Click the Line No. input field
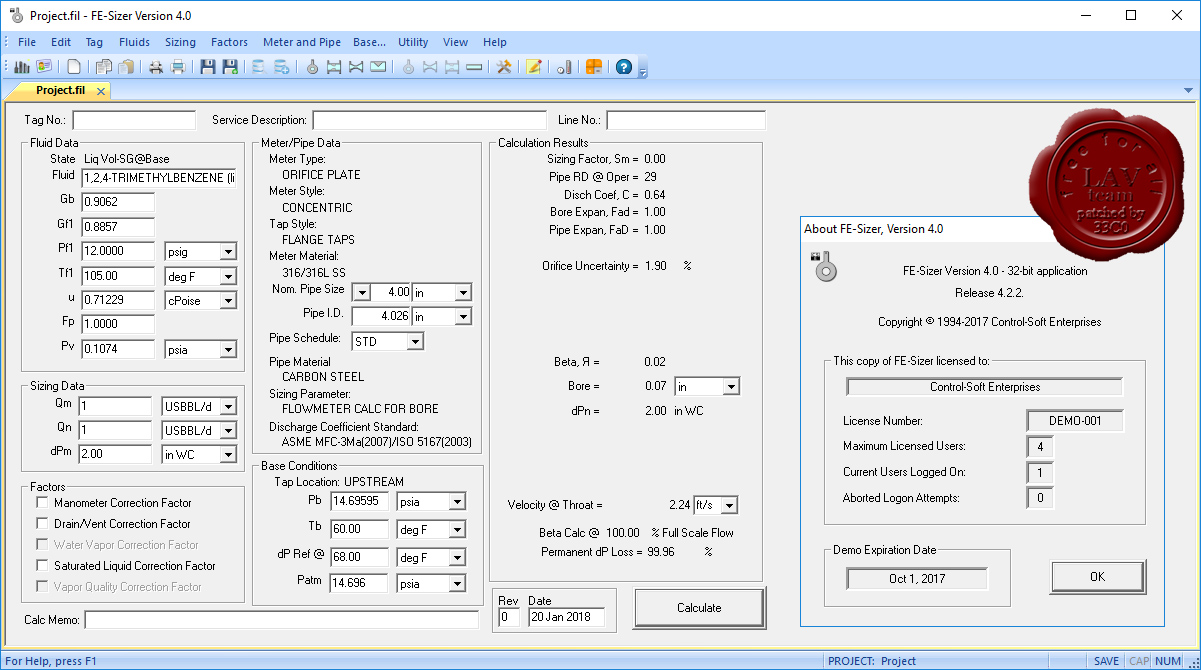This screenshot has width=1201, height=670. 686,120
